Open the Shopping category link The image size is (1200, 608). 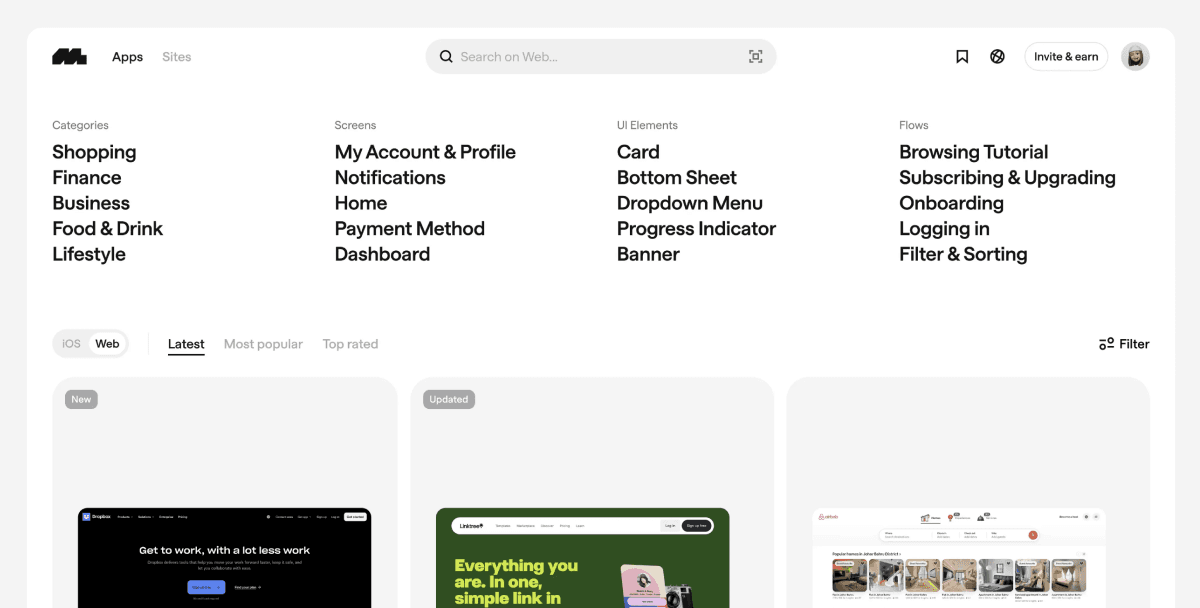[x=94, y=152]
